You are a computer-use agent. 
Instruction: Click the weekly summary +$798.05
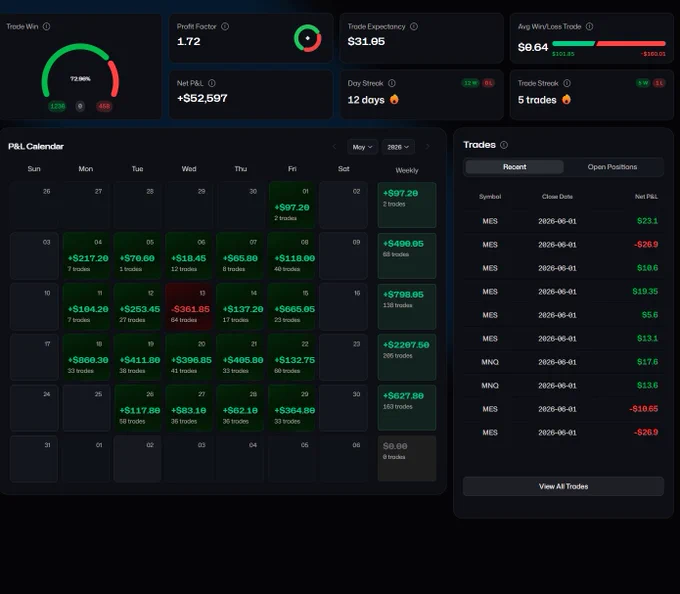[x=407, y=307]
